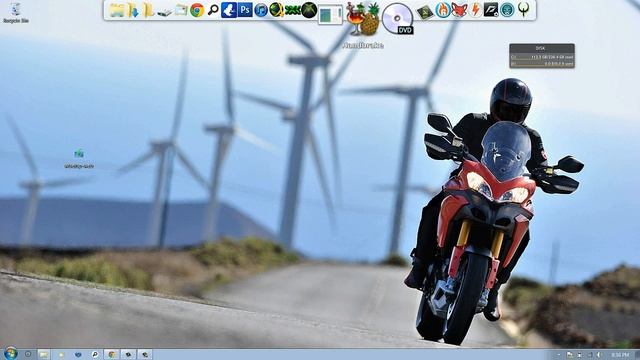Open the Windows Start menu orb
Viewport: 640px width, 360px height.
(x=11, y=353)
